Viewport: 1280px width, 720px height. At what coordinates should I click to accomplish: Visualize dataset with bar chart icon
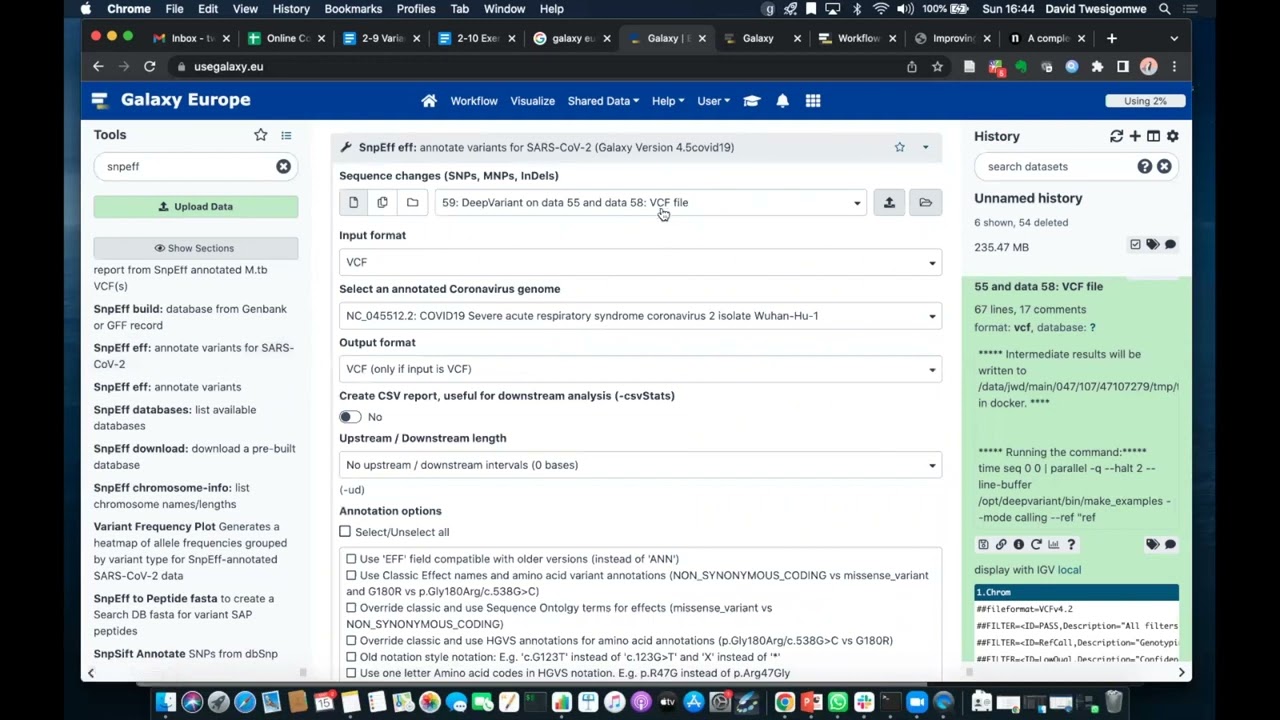coord(1053,545)
